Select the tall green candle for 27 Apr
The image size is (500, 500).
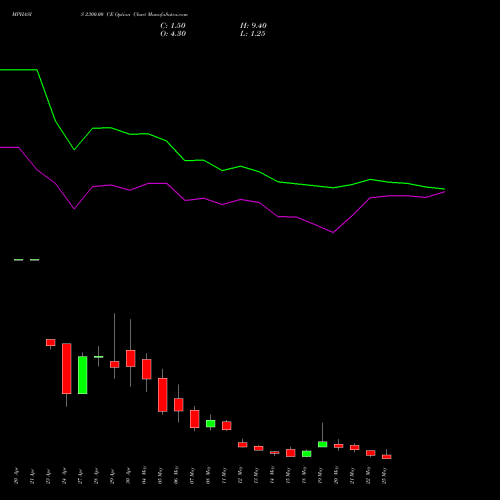(x=83, y=375)
